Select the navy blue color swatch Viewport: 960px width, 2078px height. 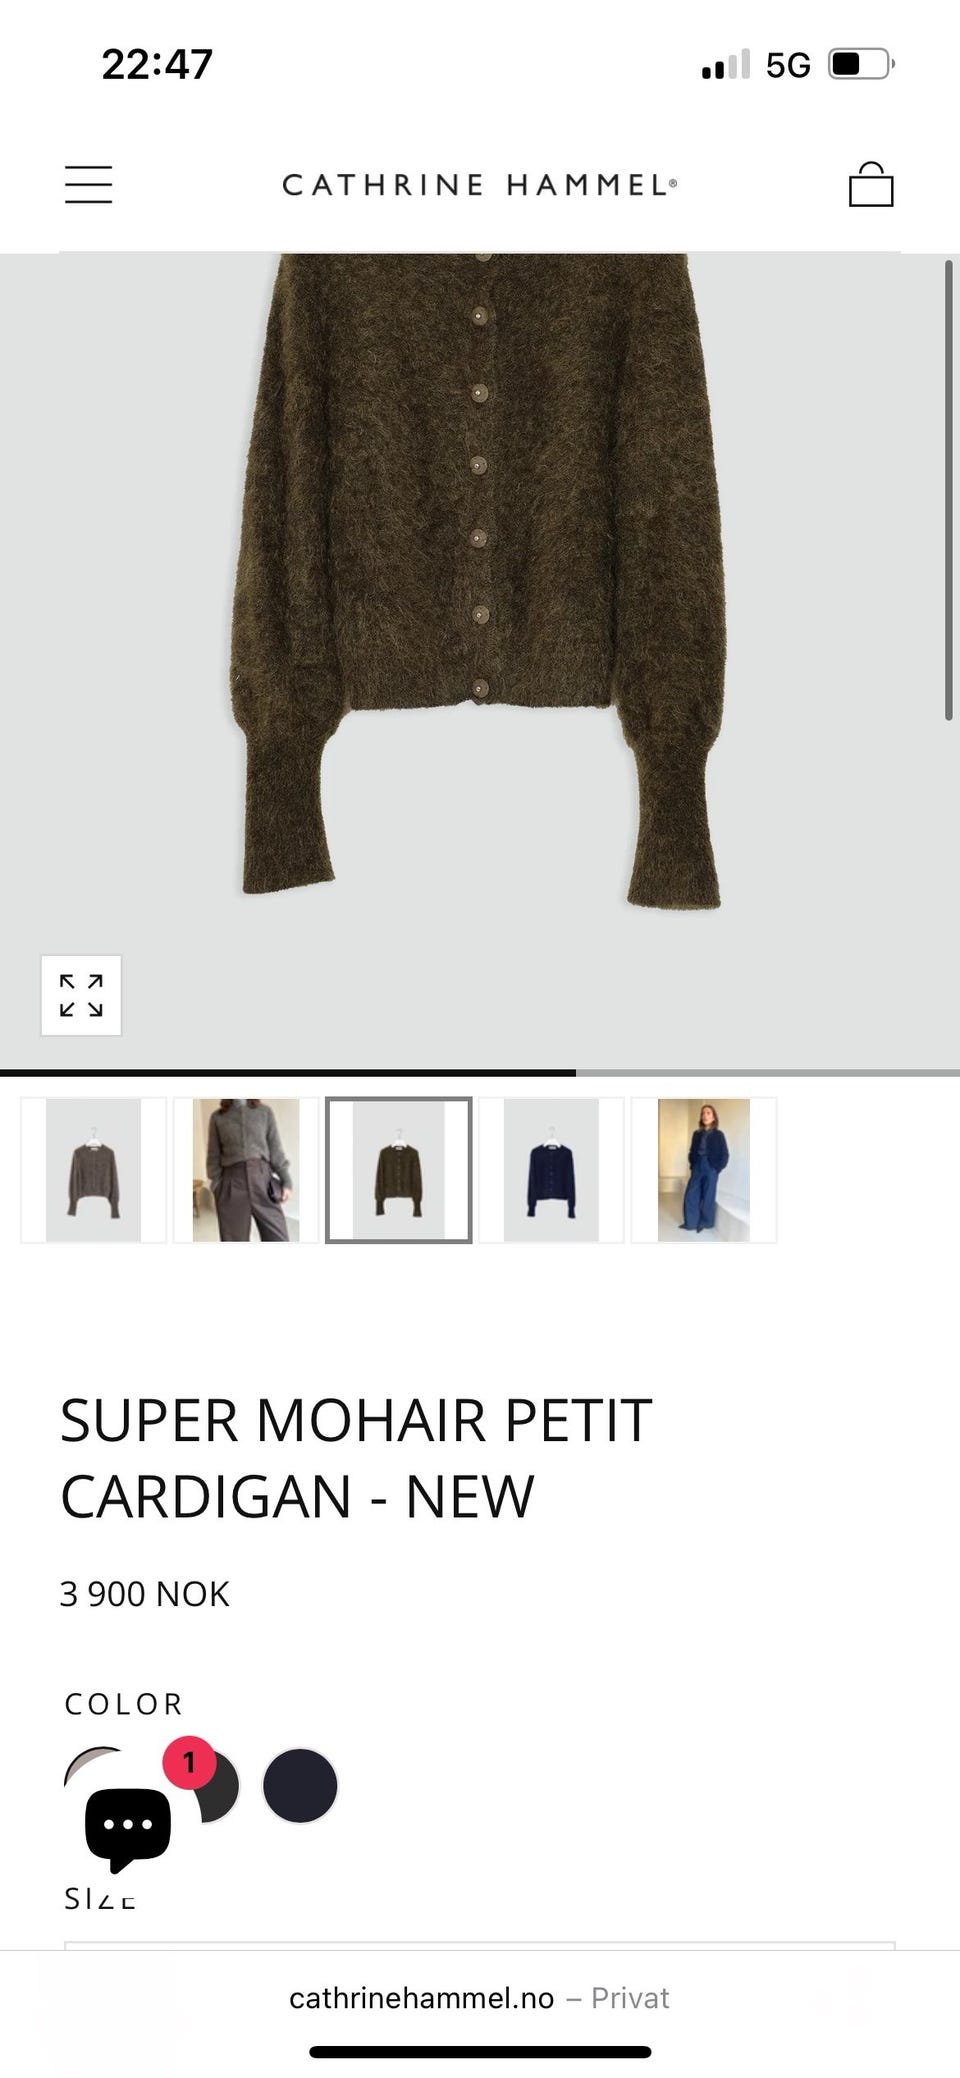click(300, 1785)
